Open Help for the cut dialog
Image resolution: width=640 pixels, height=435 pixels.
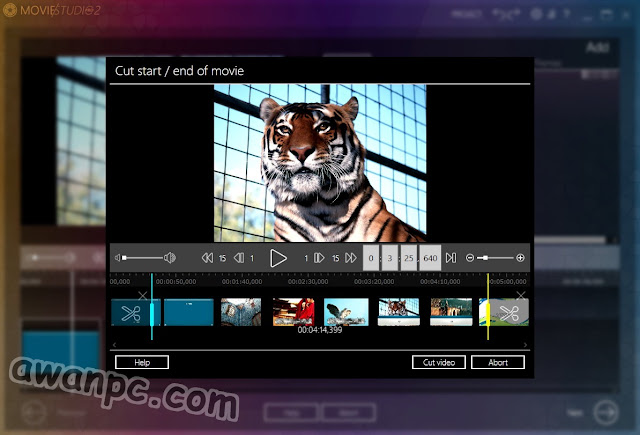click(x=142, y=362)
